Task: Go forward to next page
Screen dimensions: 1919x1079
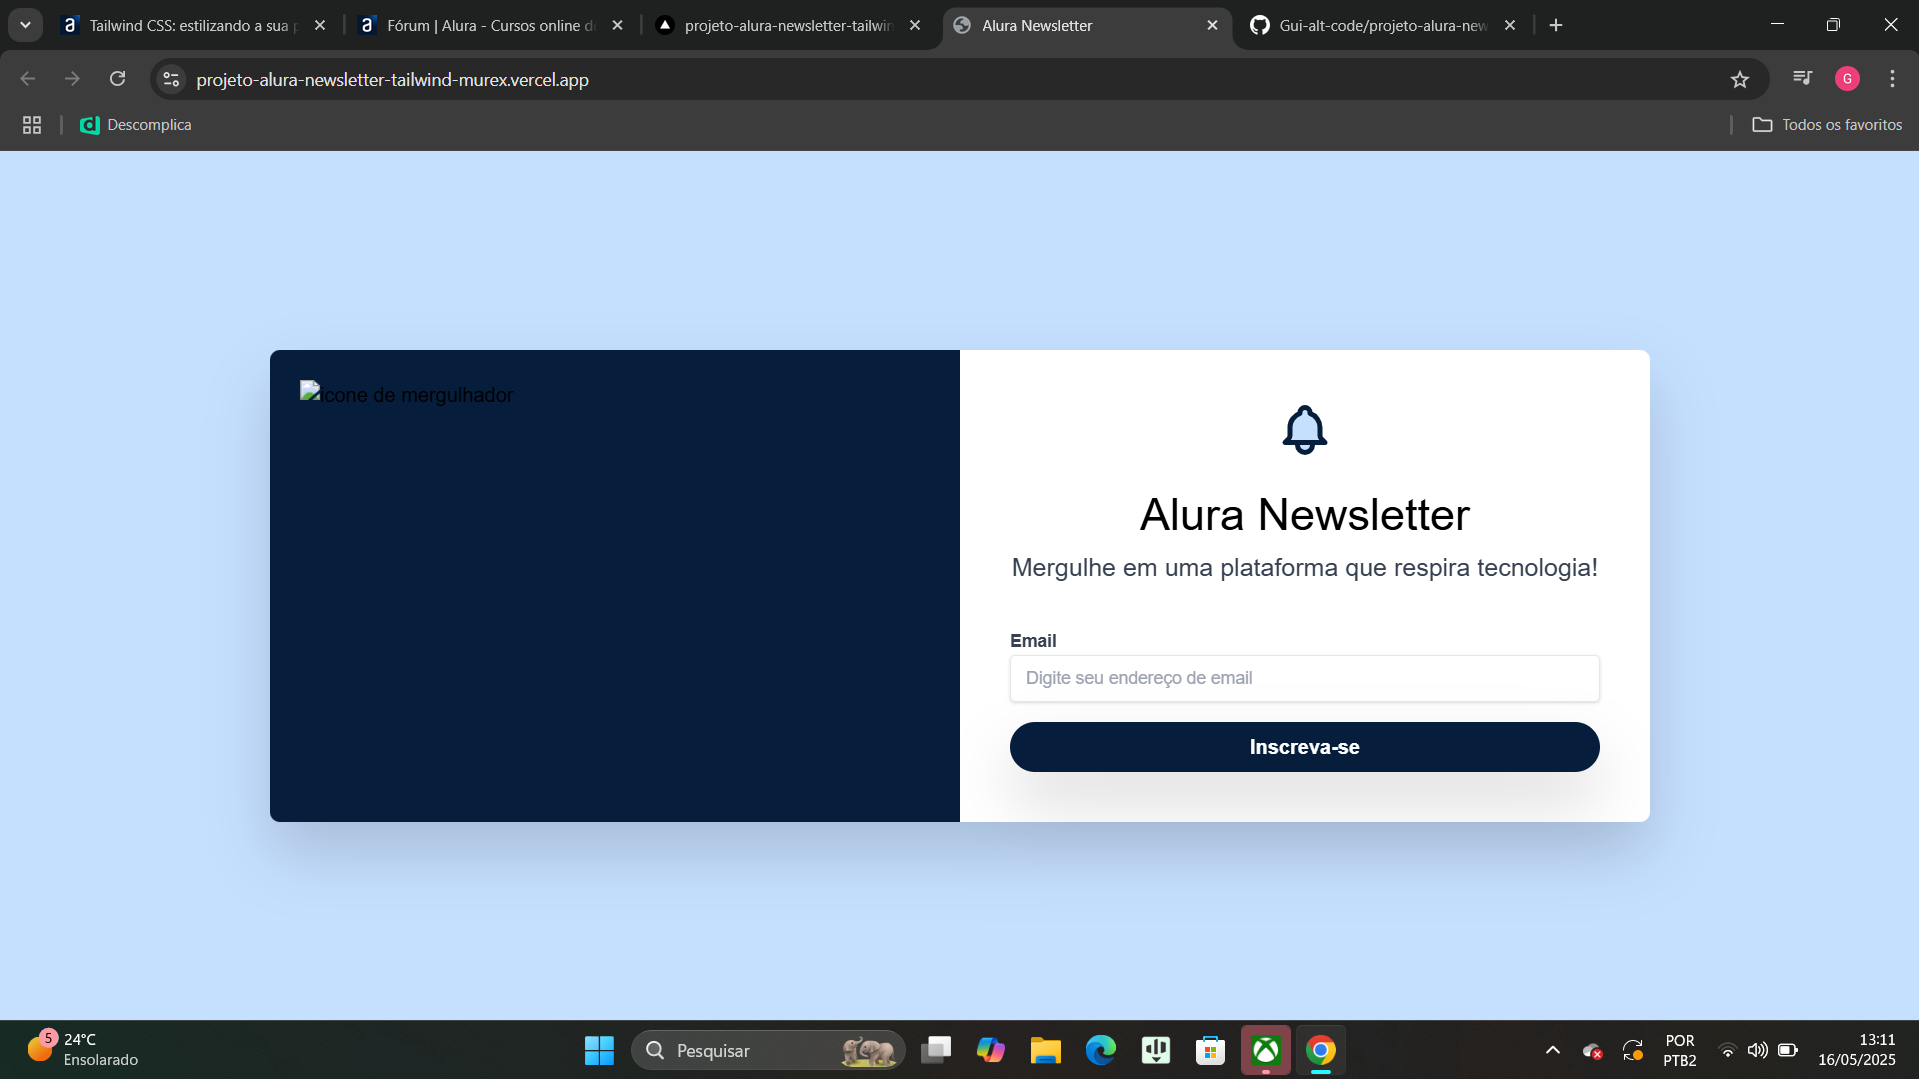Action: coord(72,79)
